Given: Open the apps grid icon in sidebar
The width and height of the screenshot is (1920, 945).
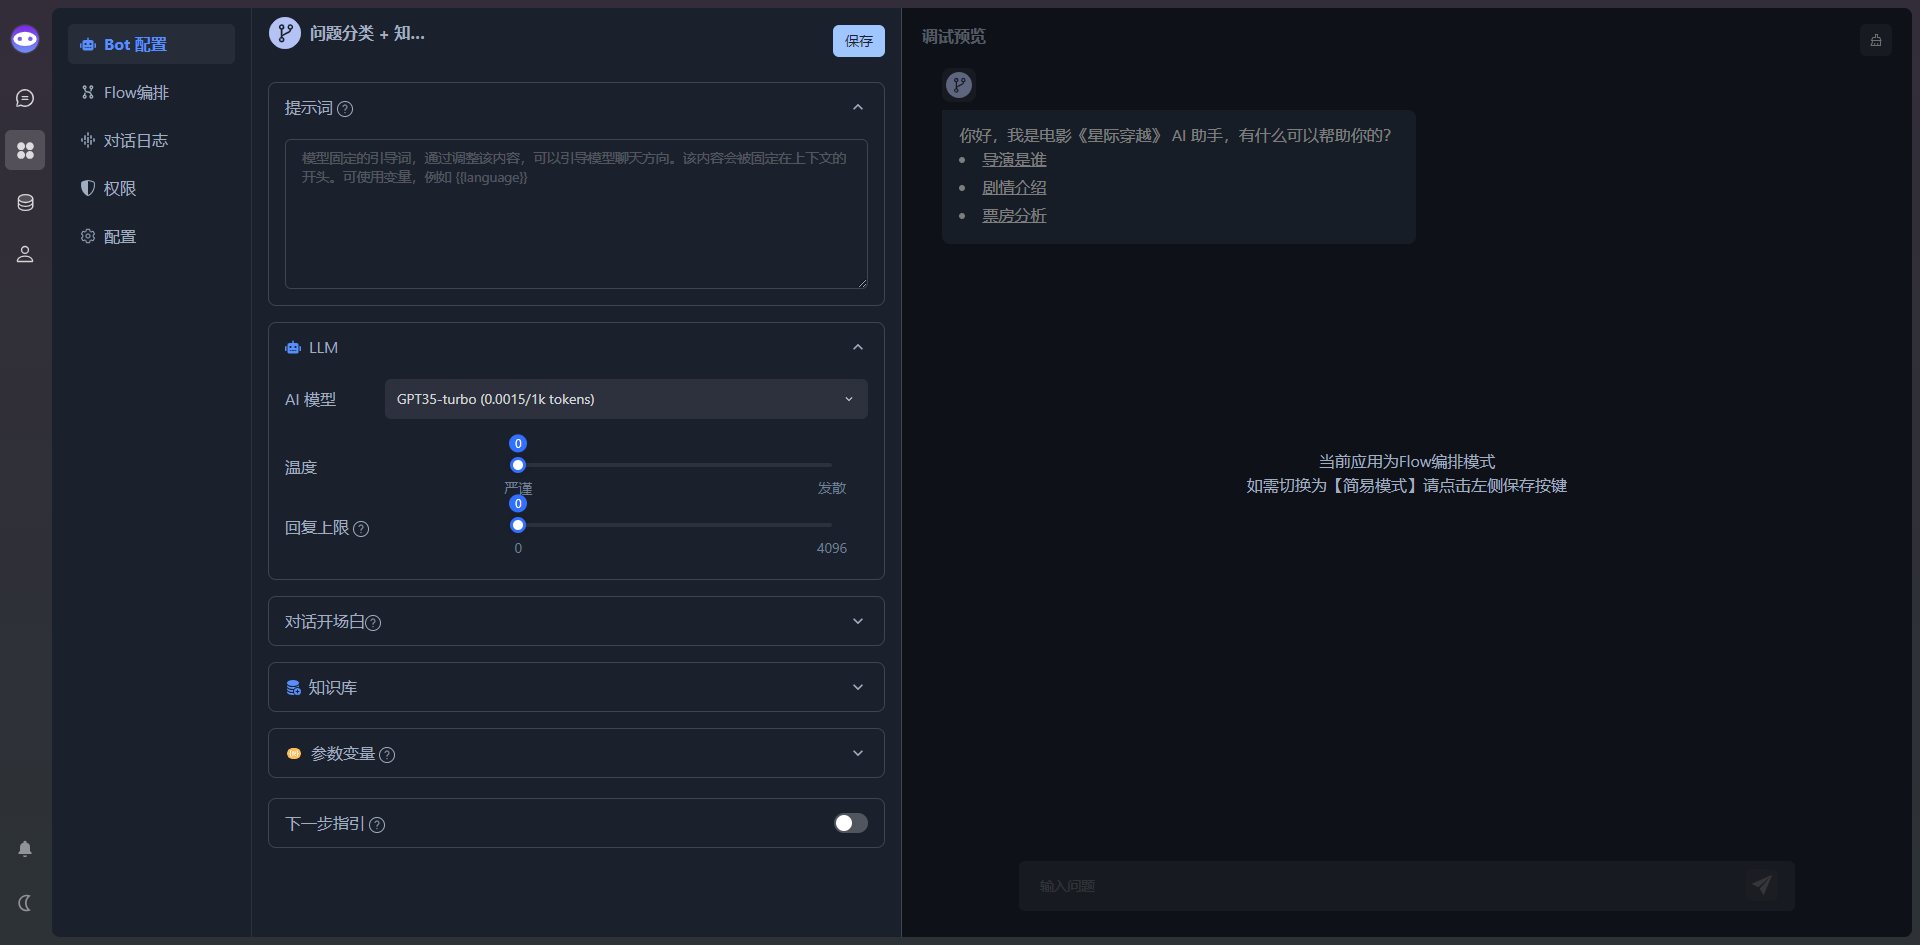Looking at the screenshot, I should pyautogui.click(x=25, y=150).
